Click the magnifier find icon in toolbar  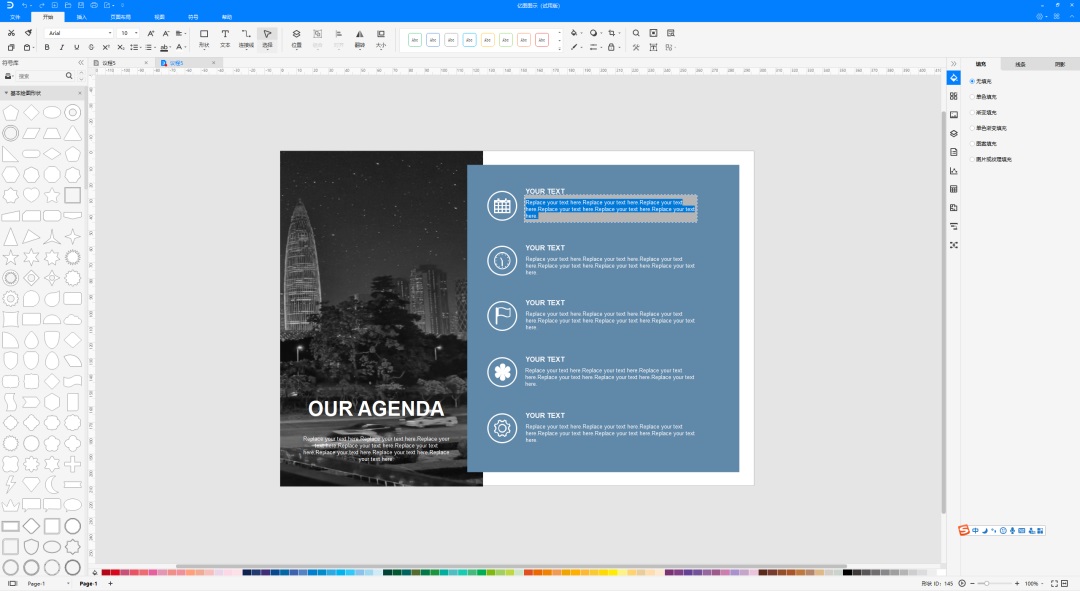[x=636, y=33]
